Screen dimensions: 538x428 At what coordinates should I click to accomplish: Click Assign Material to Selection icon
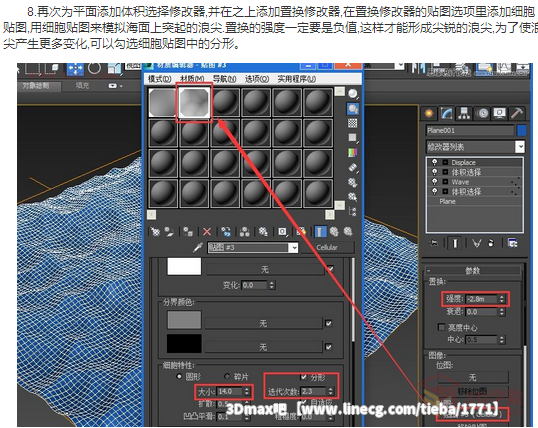(188, 232)
